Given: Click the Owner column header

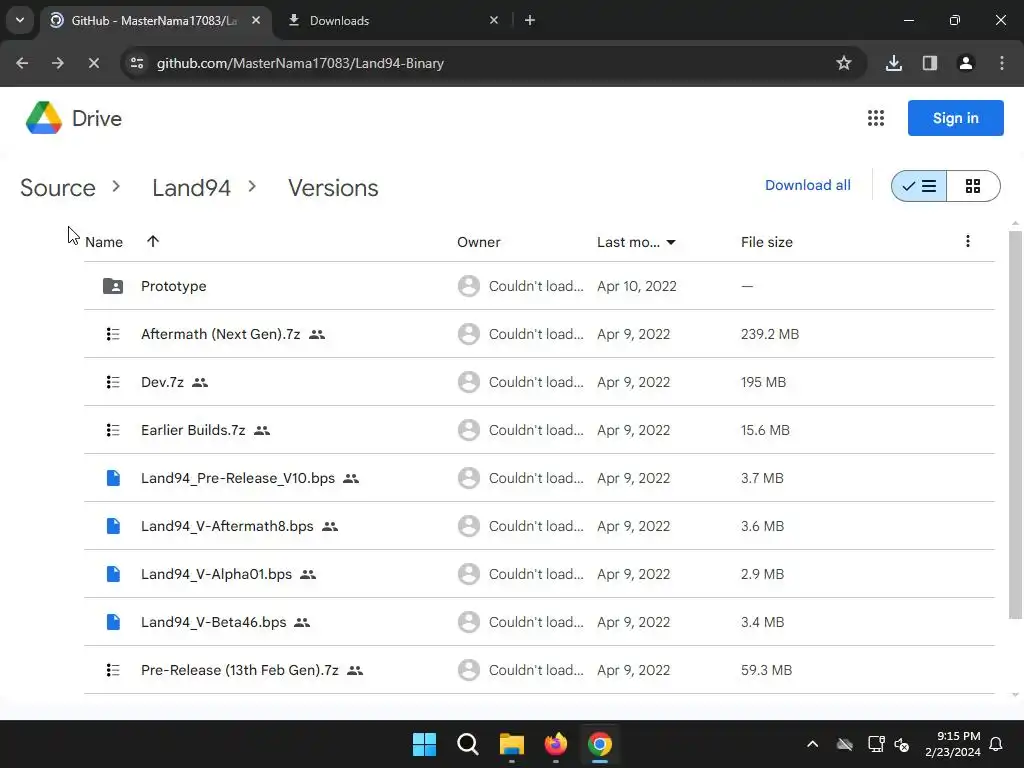Looking at the screenshot, I should tap(479, 242).
